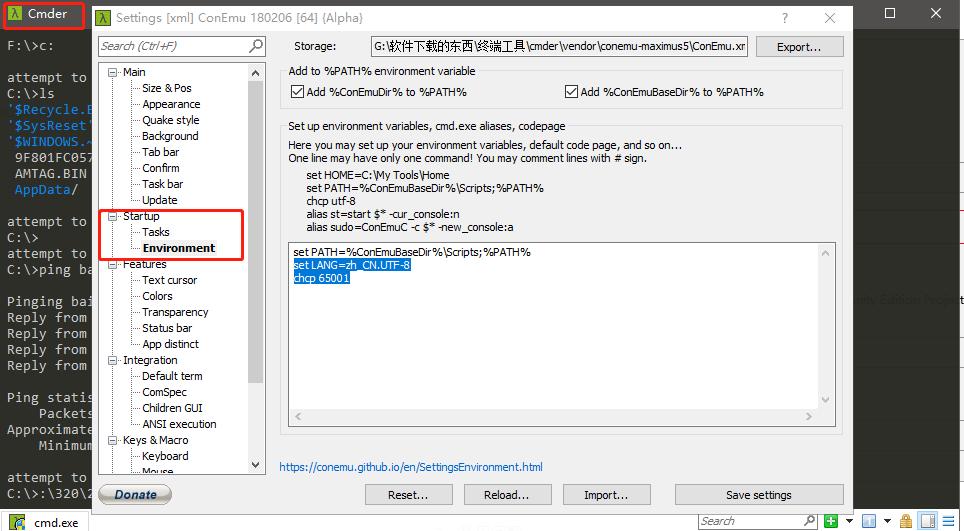Click the Storage path field

559,47
